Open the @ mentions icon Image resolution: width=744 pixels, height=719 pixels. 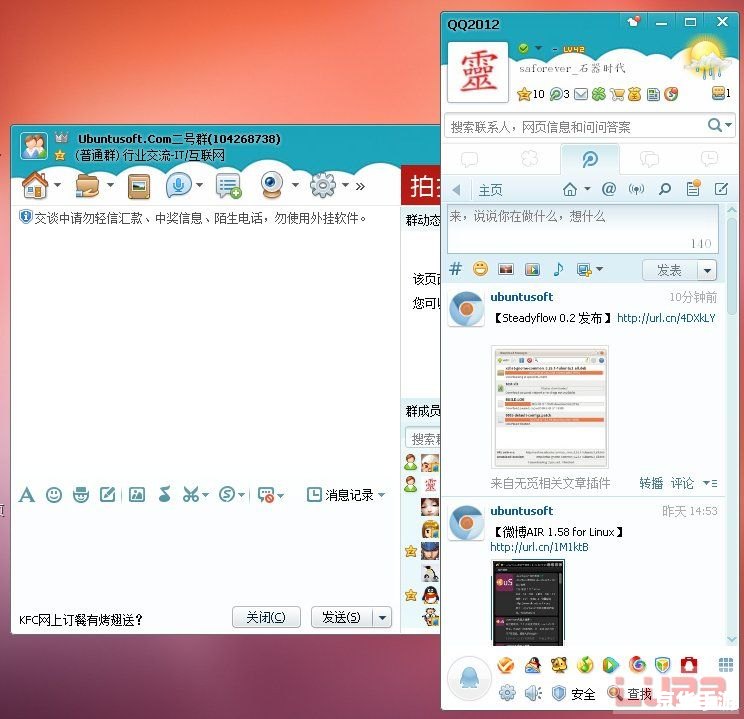click(x=609, y=189)
